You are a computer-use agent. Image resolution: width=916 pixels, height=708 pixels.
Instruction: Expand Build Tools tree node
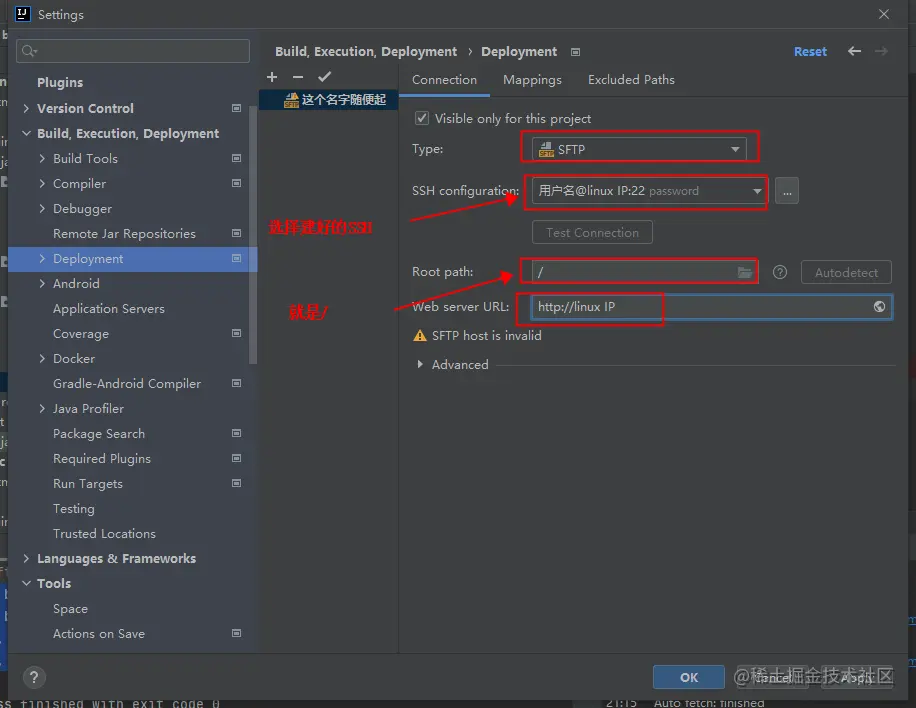42,158
